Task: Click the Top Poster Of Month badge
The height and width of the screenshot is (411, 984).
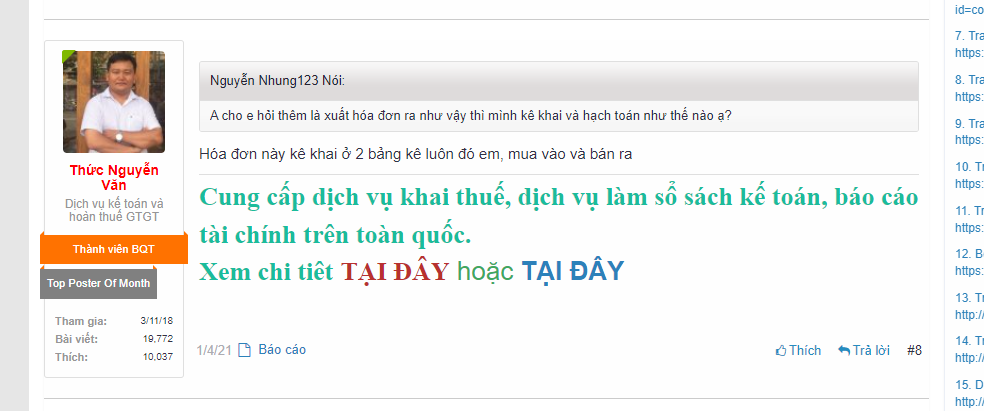Action: 99,284
